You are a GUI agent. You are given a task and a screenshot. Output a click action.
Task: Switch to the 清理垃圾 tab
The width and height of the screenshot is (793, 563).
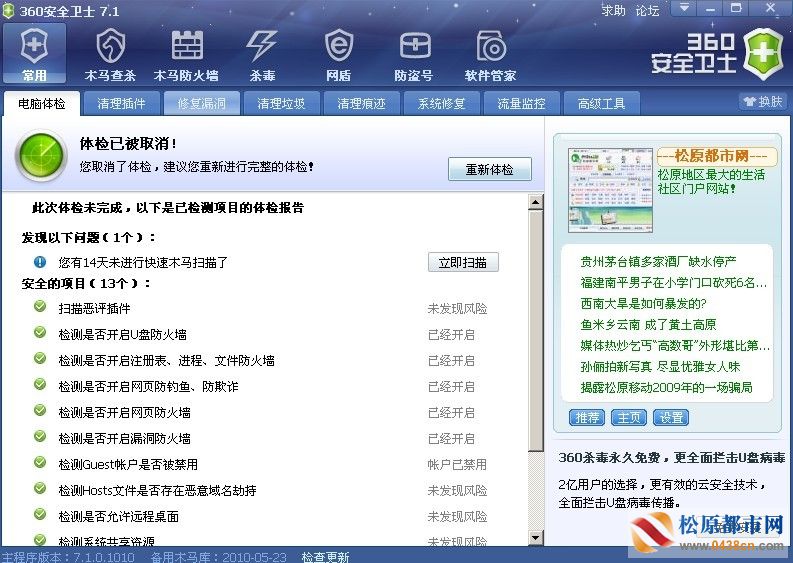coord(281,104)
